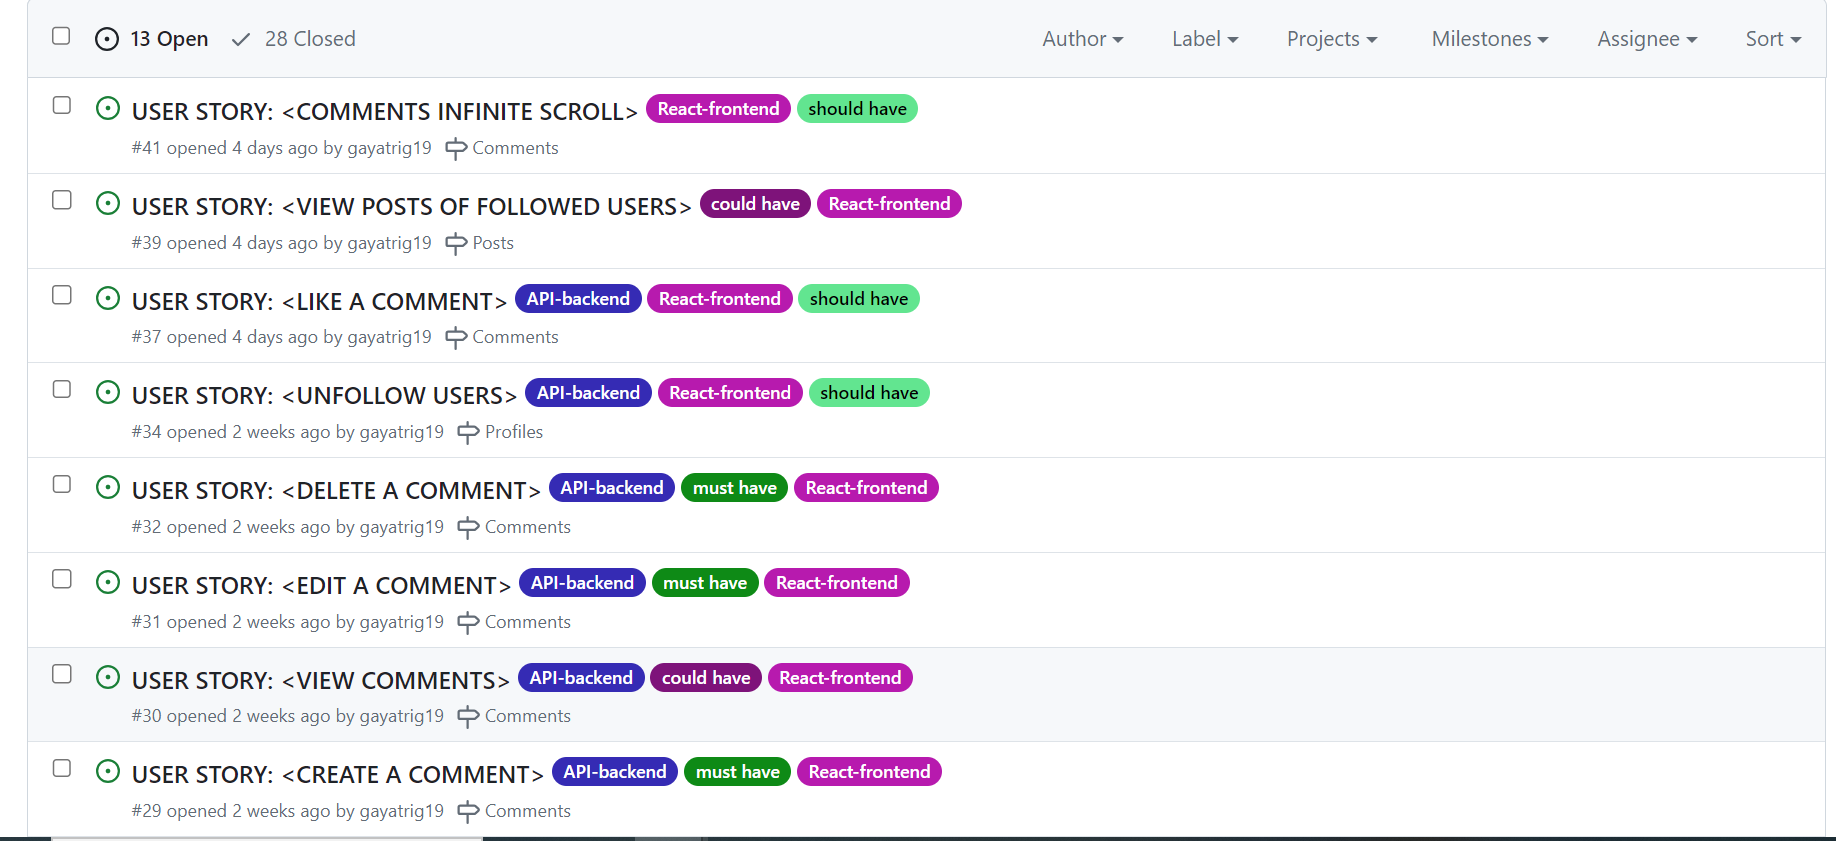Viewport: 1836px width, 841px height.
Task: Click React-frontend label on VIEW POSTS OF FOLLOWED USERS
Action: point(889,204)
